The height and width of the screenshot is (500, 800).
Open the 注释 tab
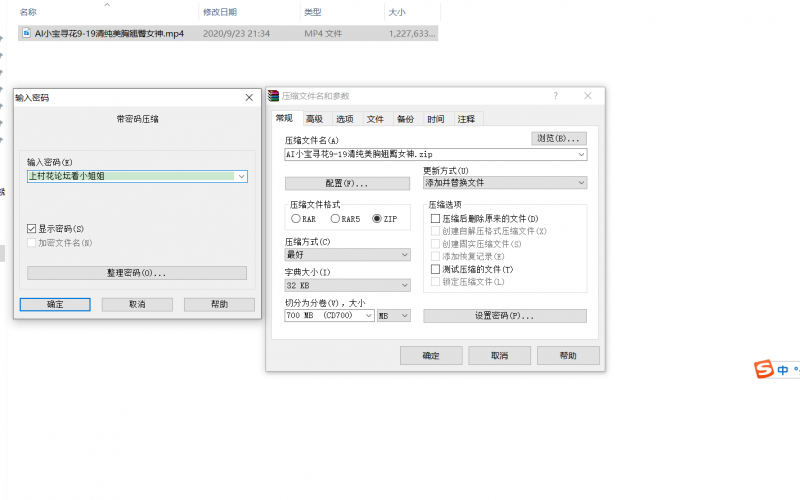tap(467, 119)
